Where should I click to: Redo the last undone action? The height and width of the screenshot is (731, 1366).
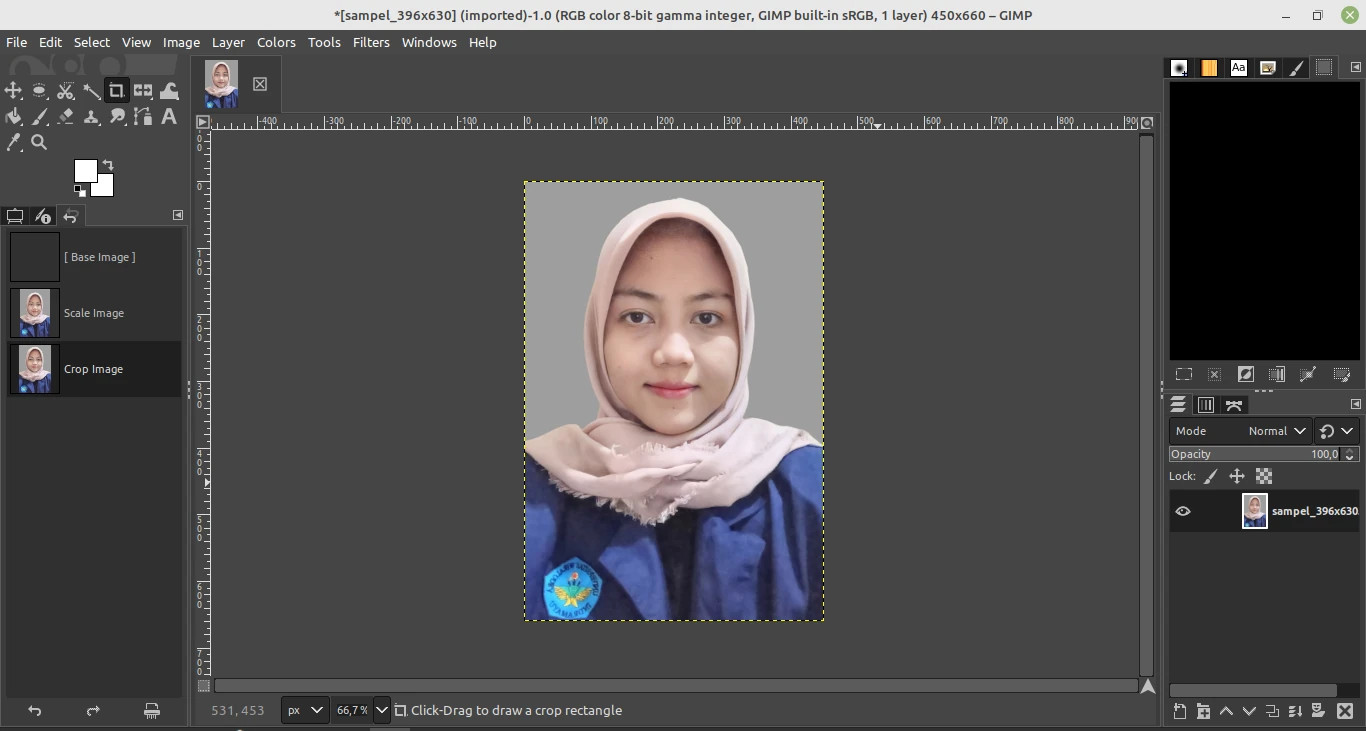click(x=93, y=711)
